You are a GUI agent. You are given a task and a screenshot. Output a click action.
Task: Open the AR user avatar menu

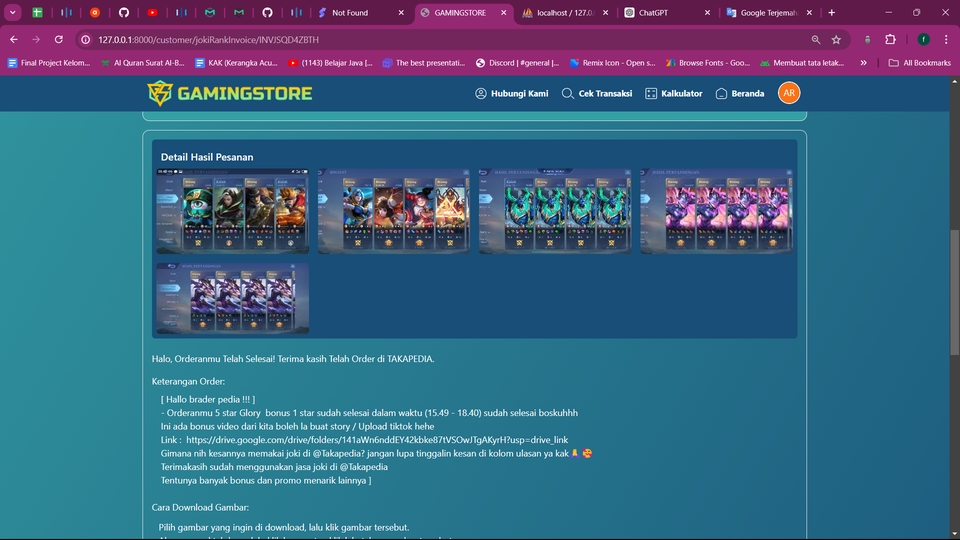point(789,93)
